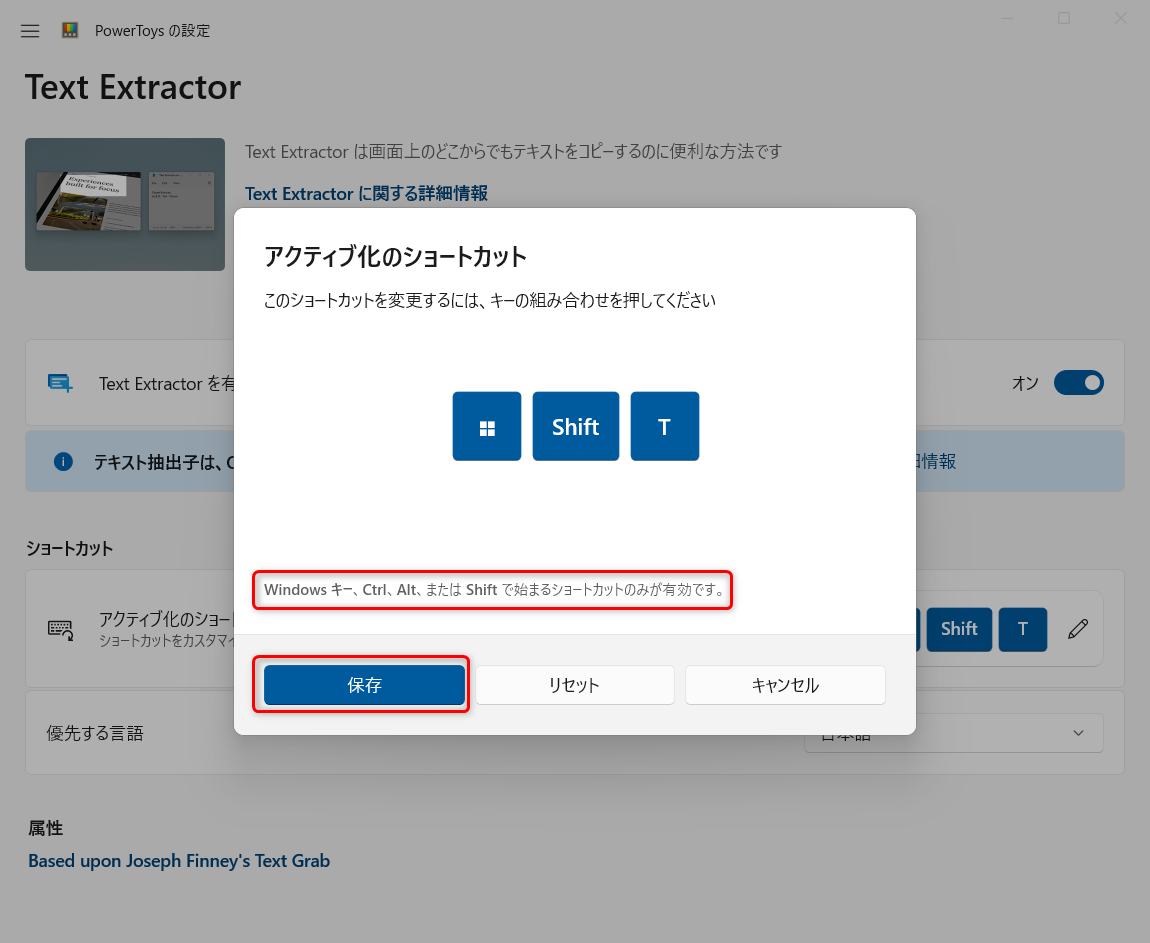Open the Based upon Joseph Finney's Text Grab link
Image resolution: width=1150 pixels, height=943 pixels.
179,860
